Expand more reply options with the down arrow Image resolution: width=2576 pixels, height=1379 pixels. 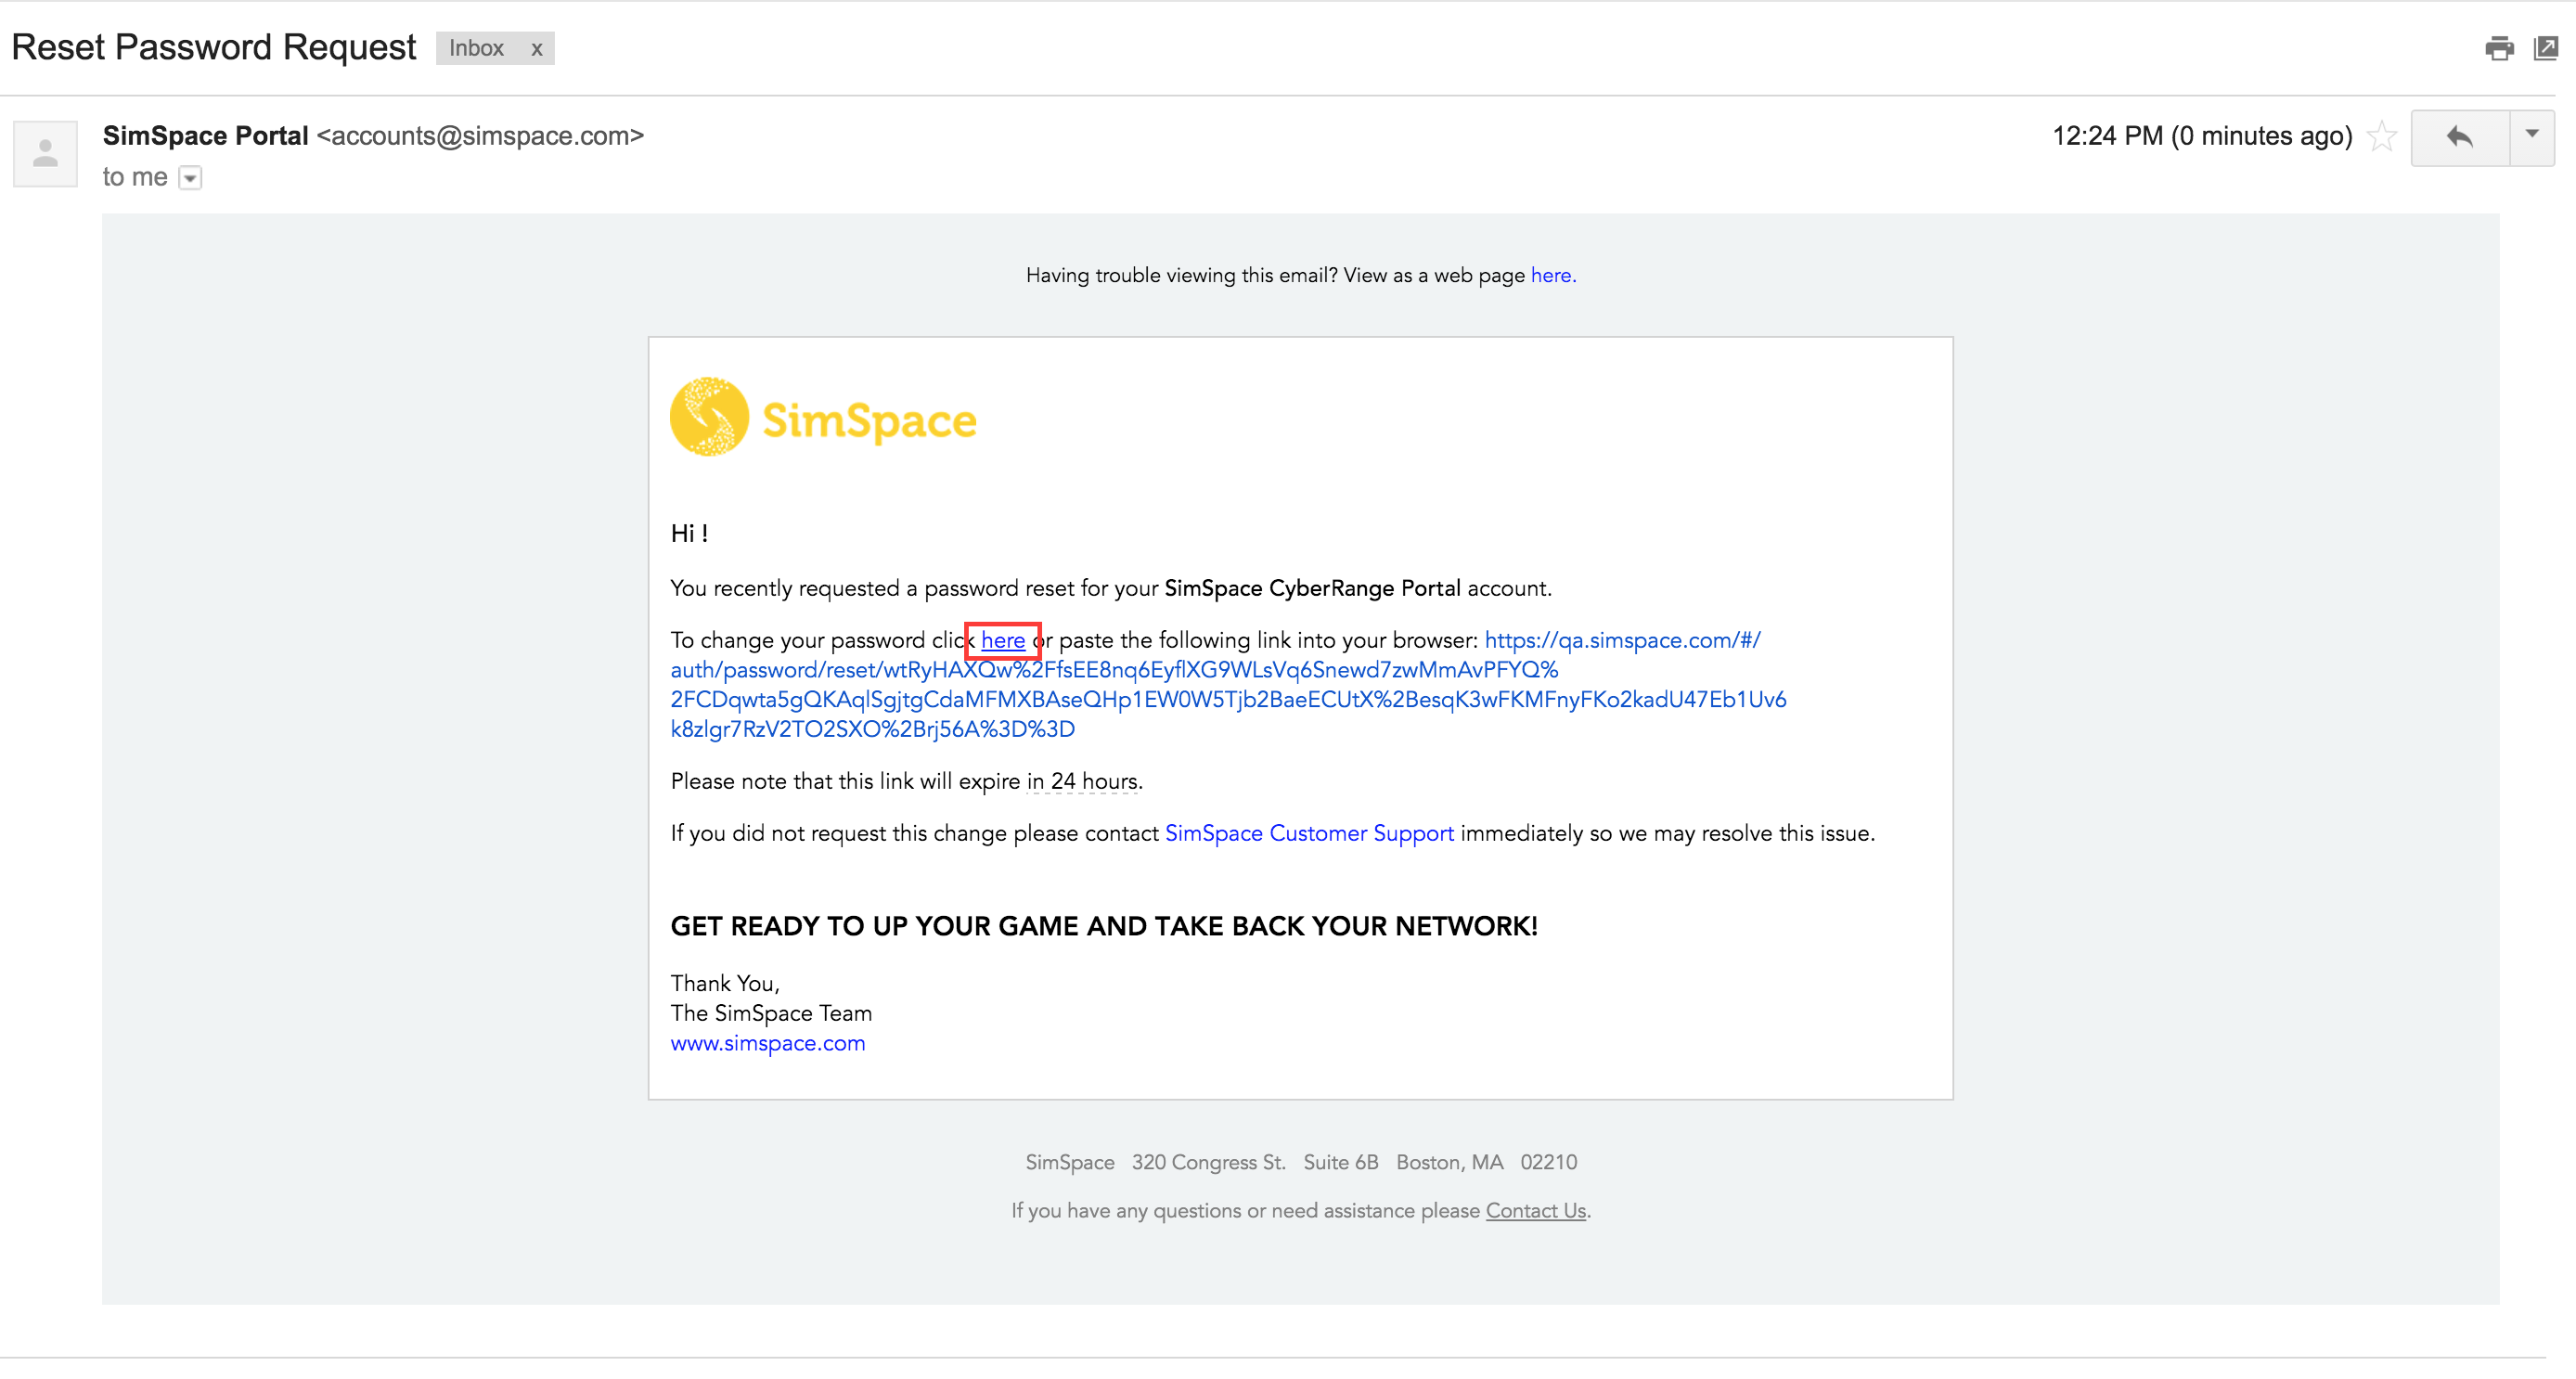(x=2534, y=137)
